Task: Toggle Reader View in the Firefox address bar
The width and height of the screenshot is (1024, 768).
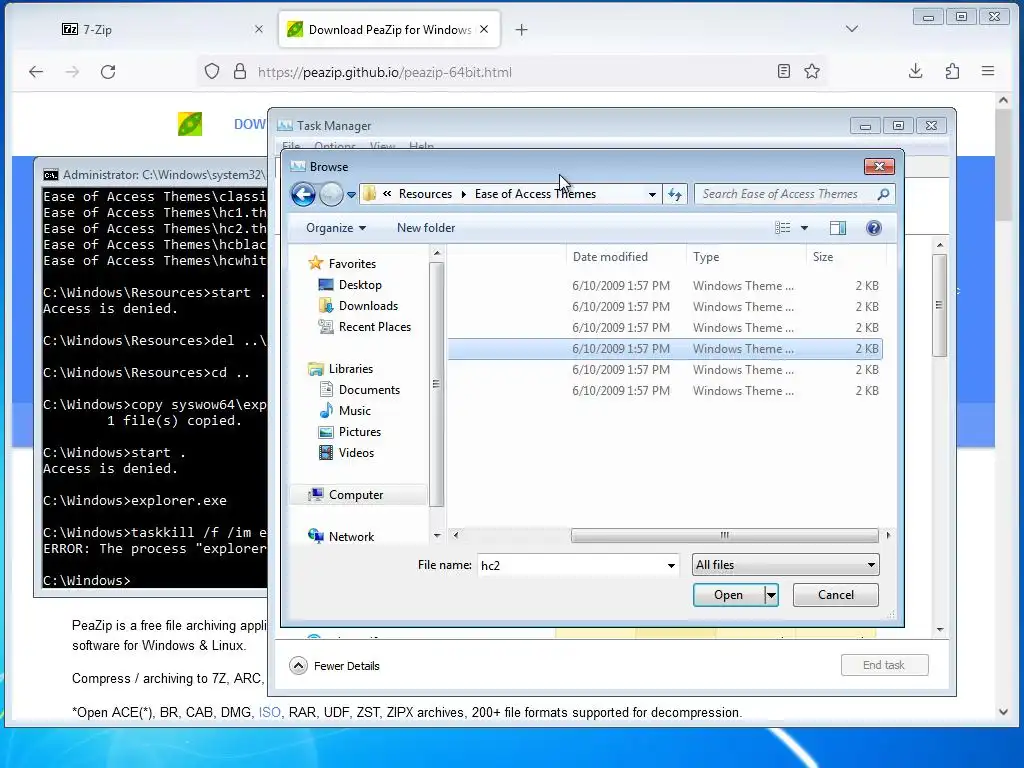Action: (x=784, y=72)
